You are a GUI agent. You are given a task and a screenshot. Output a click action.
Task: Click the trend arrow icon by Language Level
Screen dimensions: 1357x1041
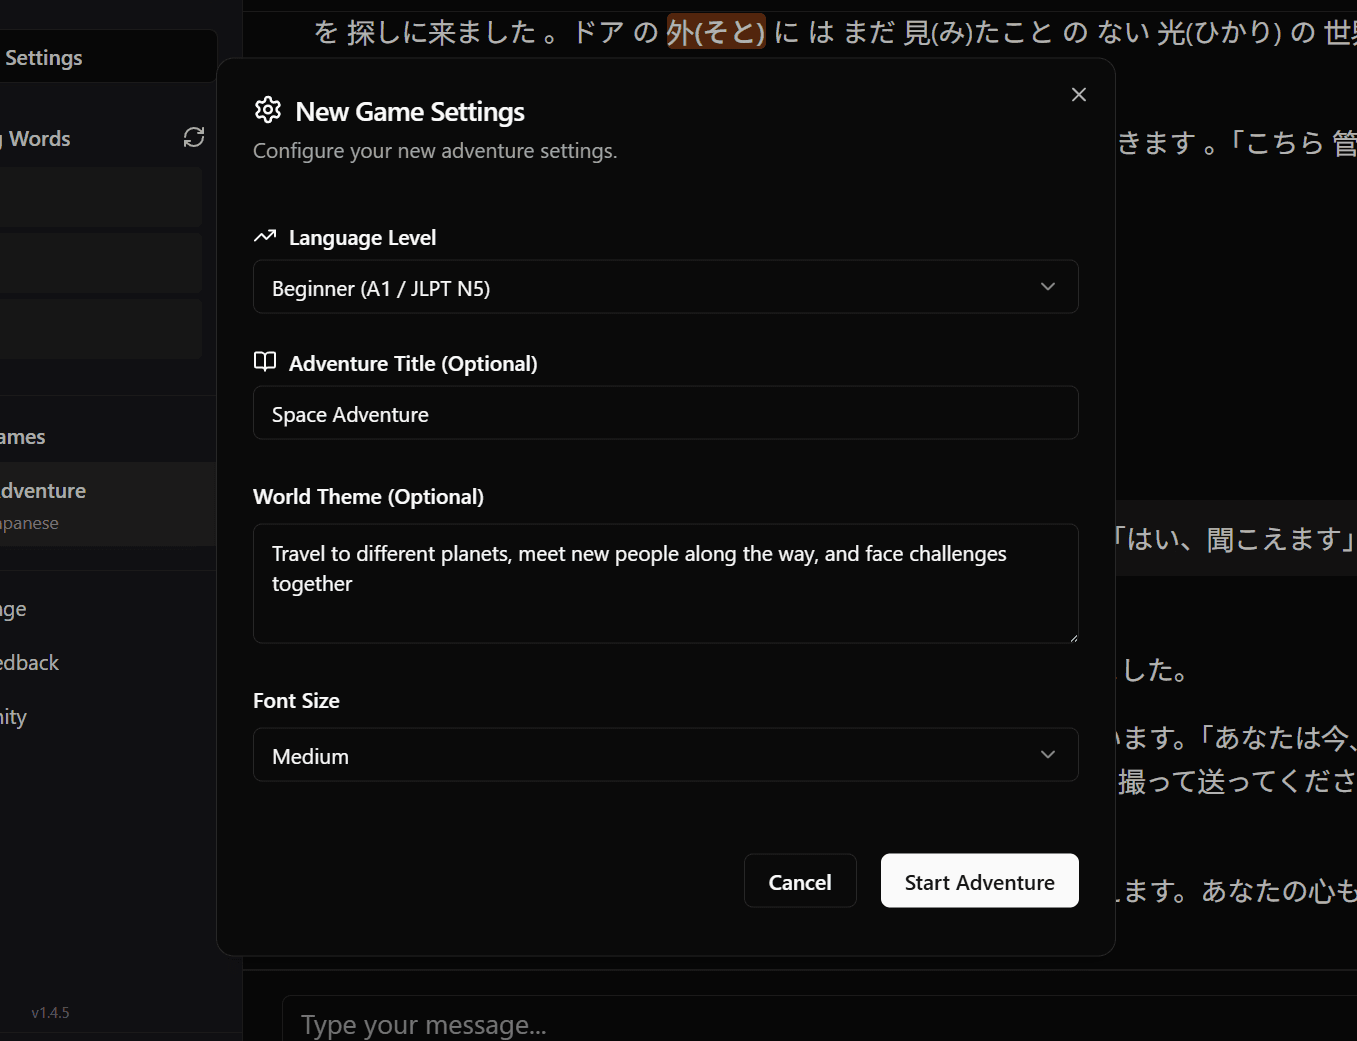pos(265,237)
